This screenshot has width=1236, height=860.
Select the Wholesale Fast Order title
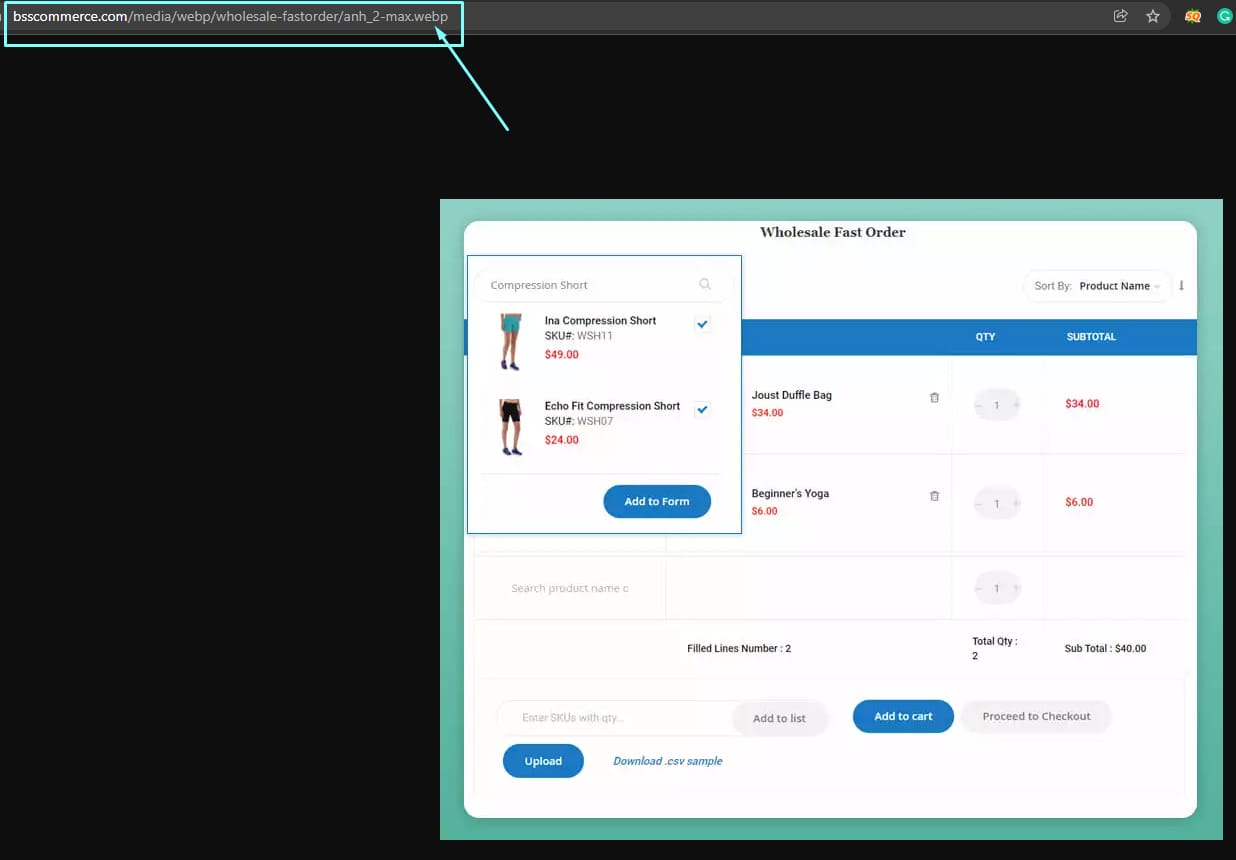[x=833, y=232]
